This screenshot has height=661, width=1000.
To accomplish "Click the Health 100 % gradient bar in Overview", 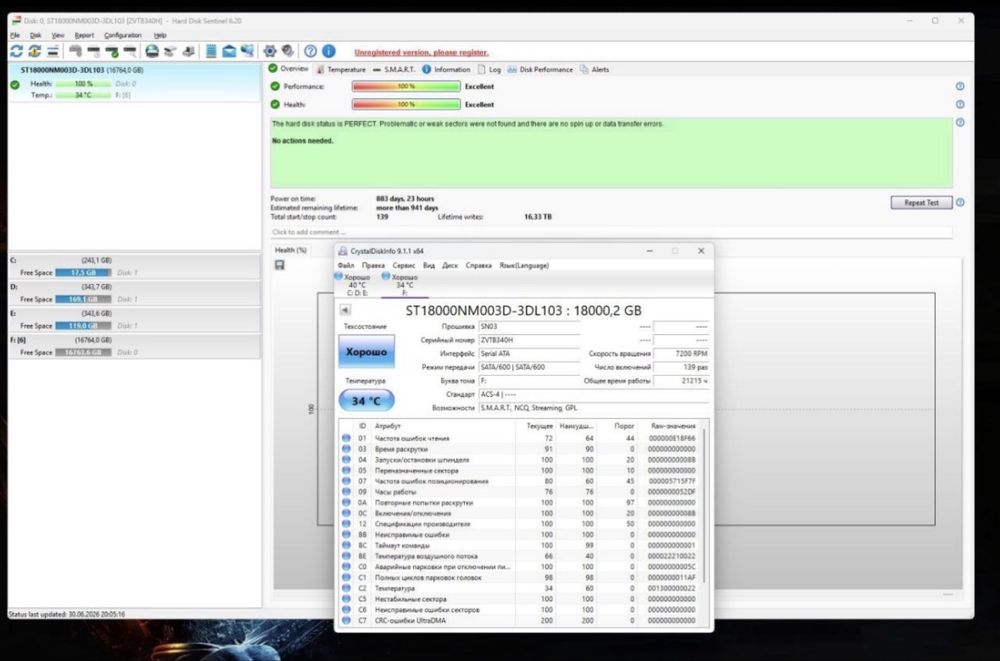I will pos(406,104).
